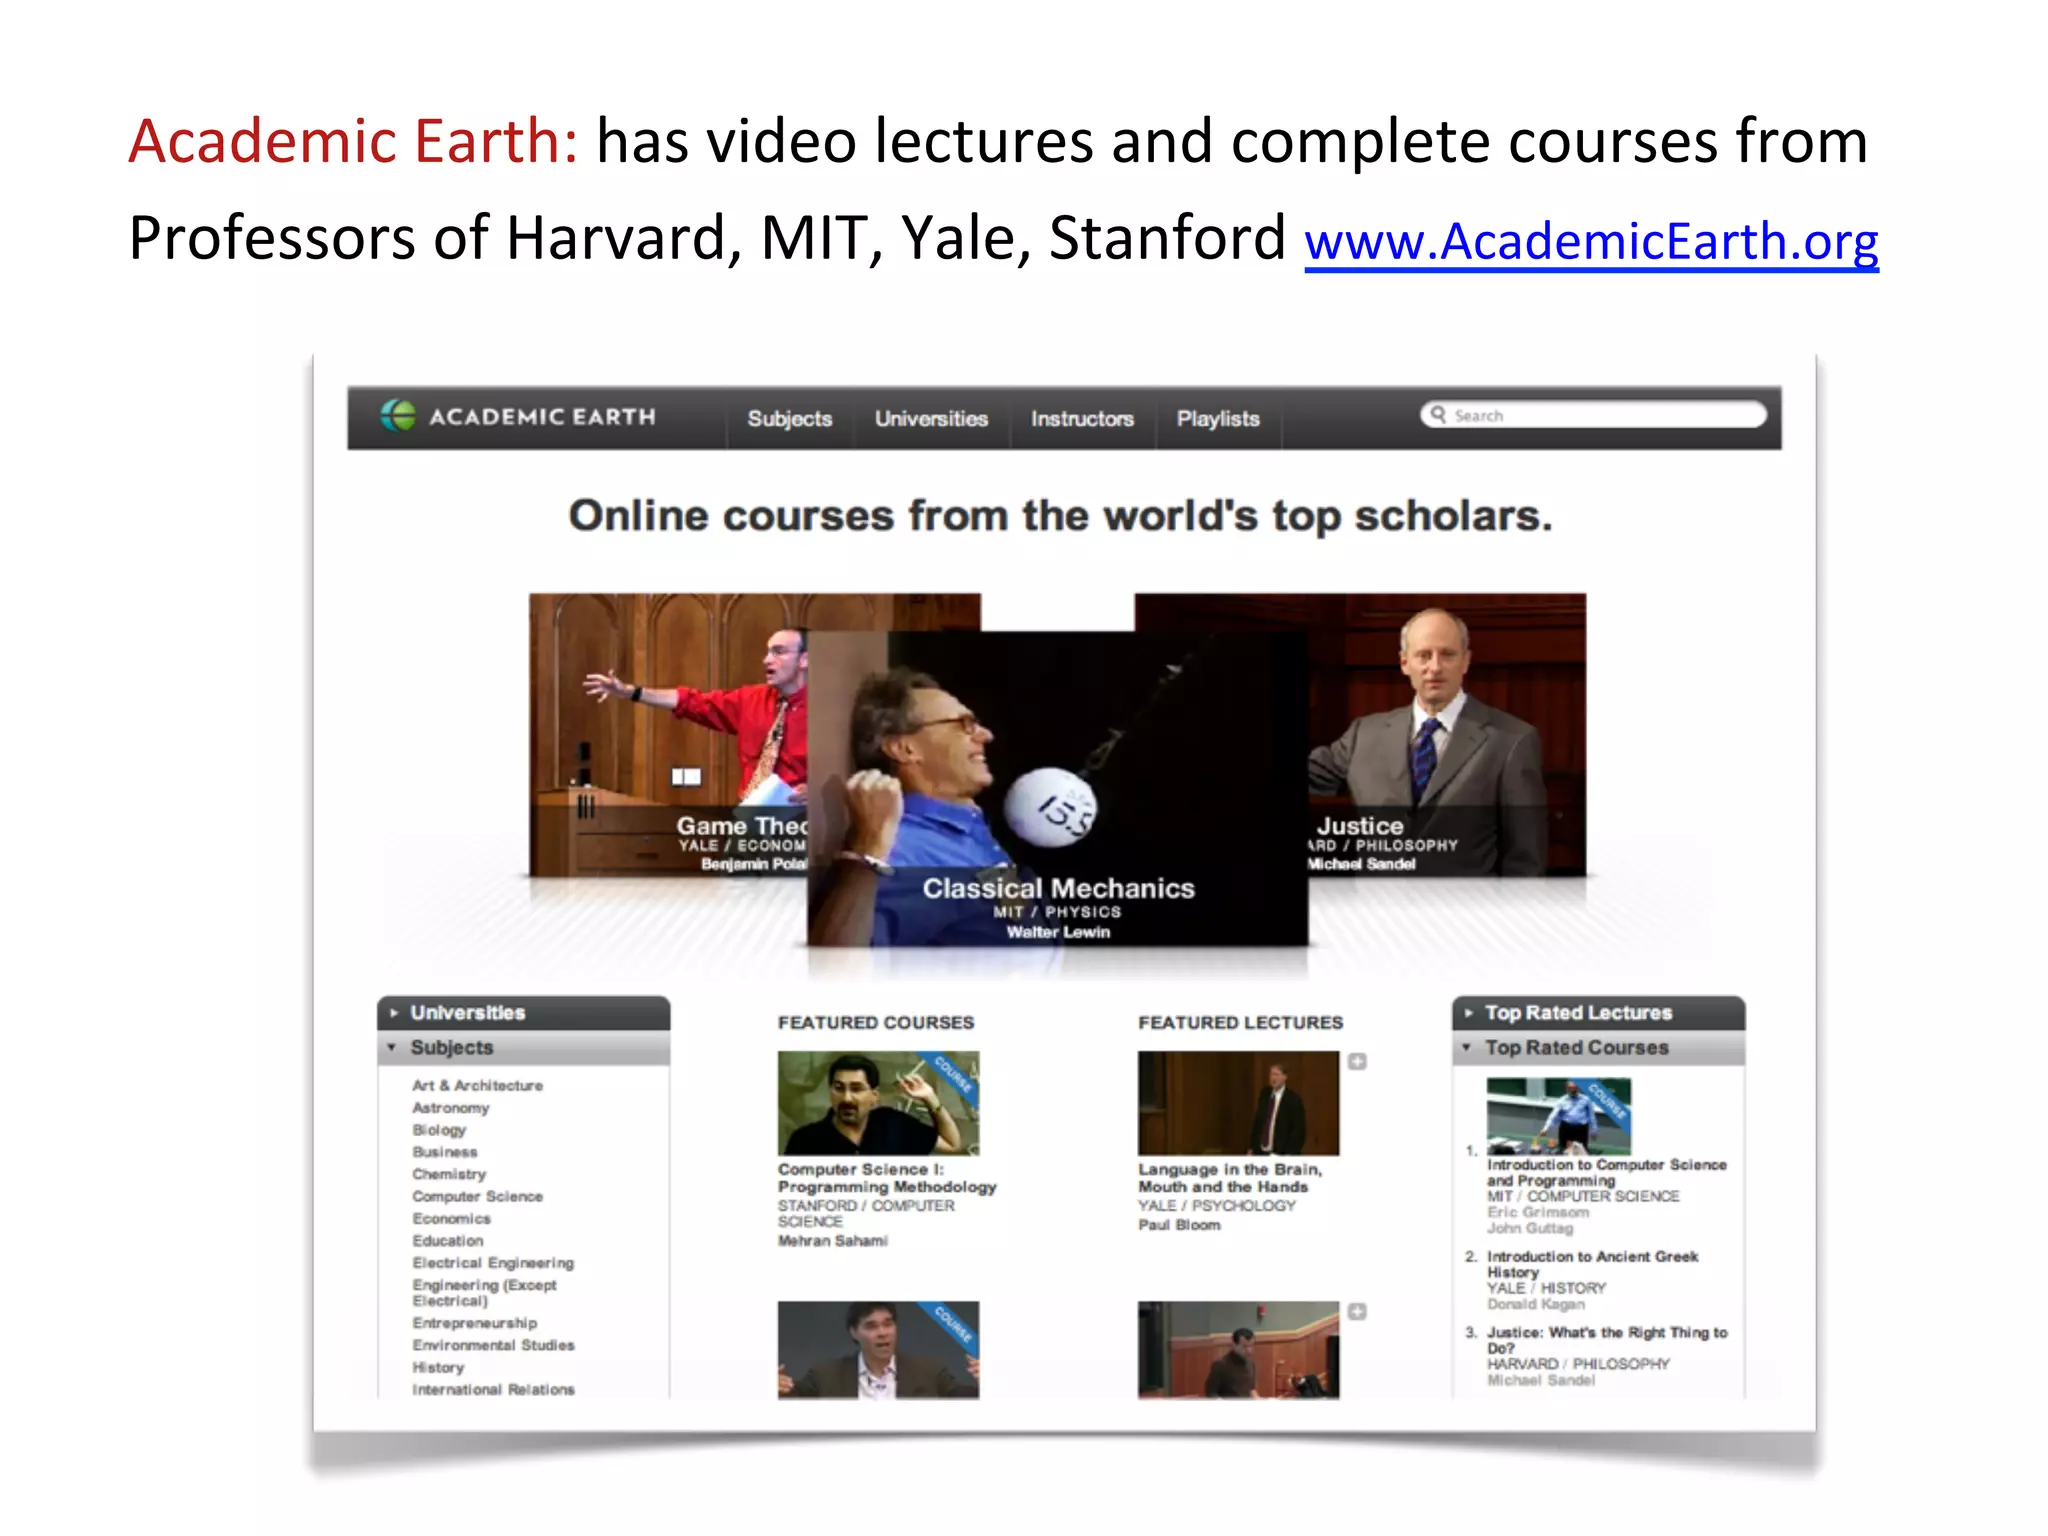Image resolution: width=2048 pixels, height=1536 pixels.
Task: Expand the Top Rated Lectures panel
Action: pos(1598,1013)
